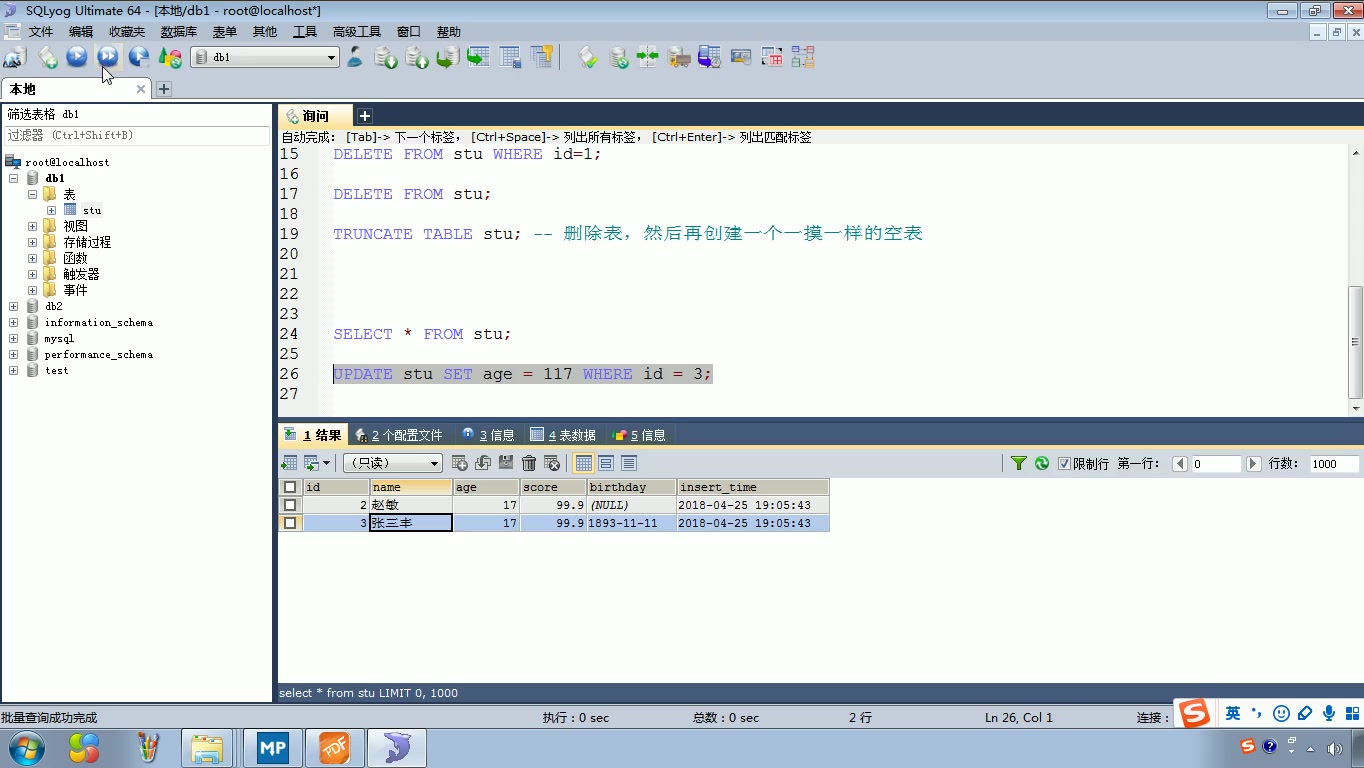Open the 工具 menu
Screen dimensions: 1364x768
point(305,31)
